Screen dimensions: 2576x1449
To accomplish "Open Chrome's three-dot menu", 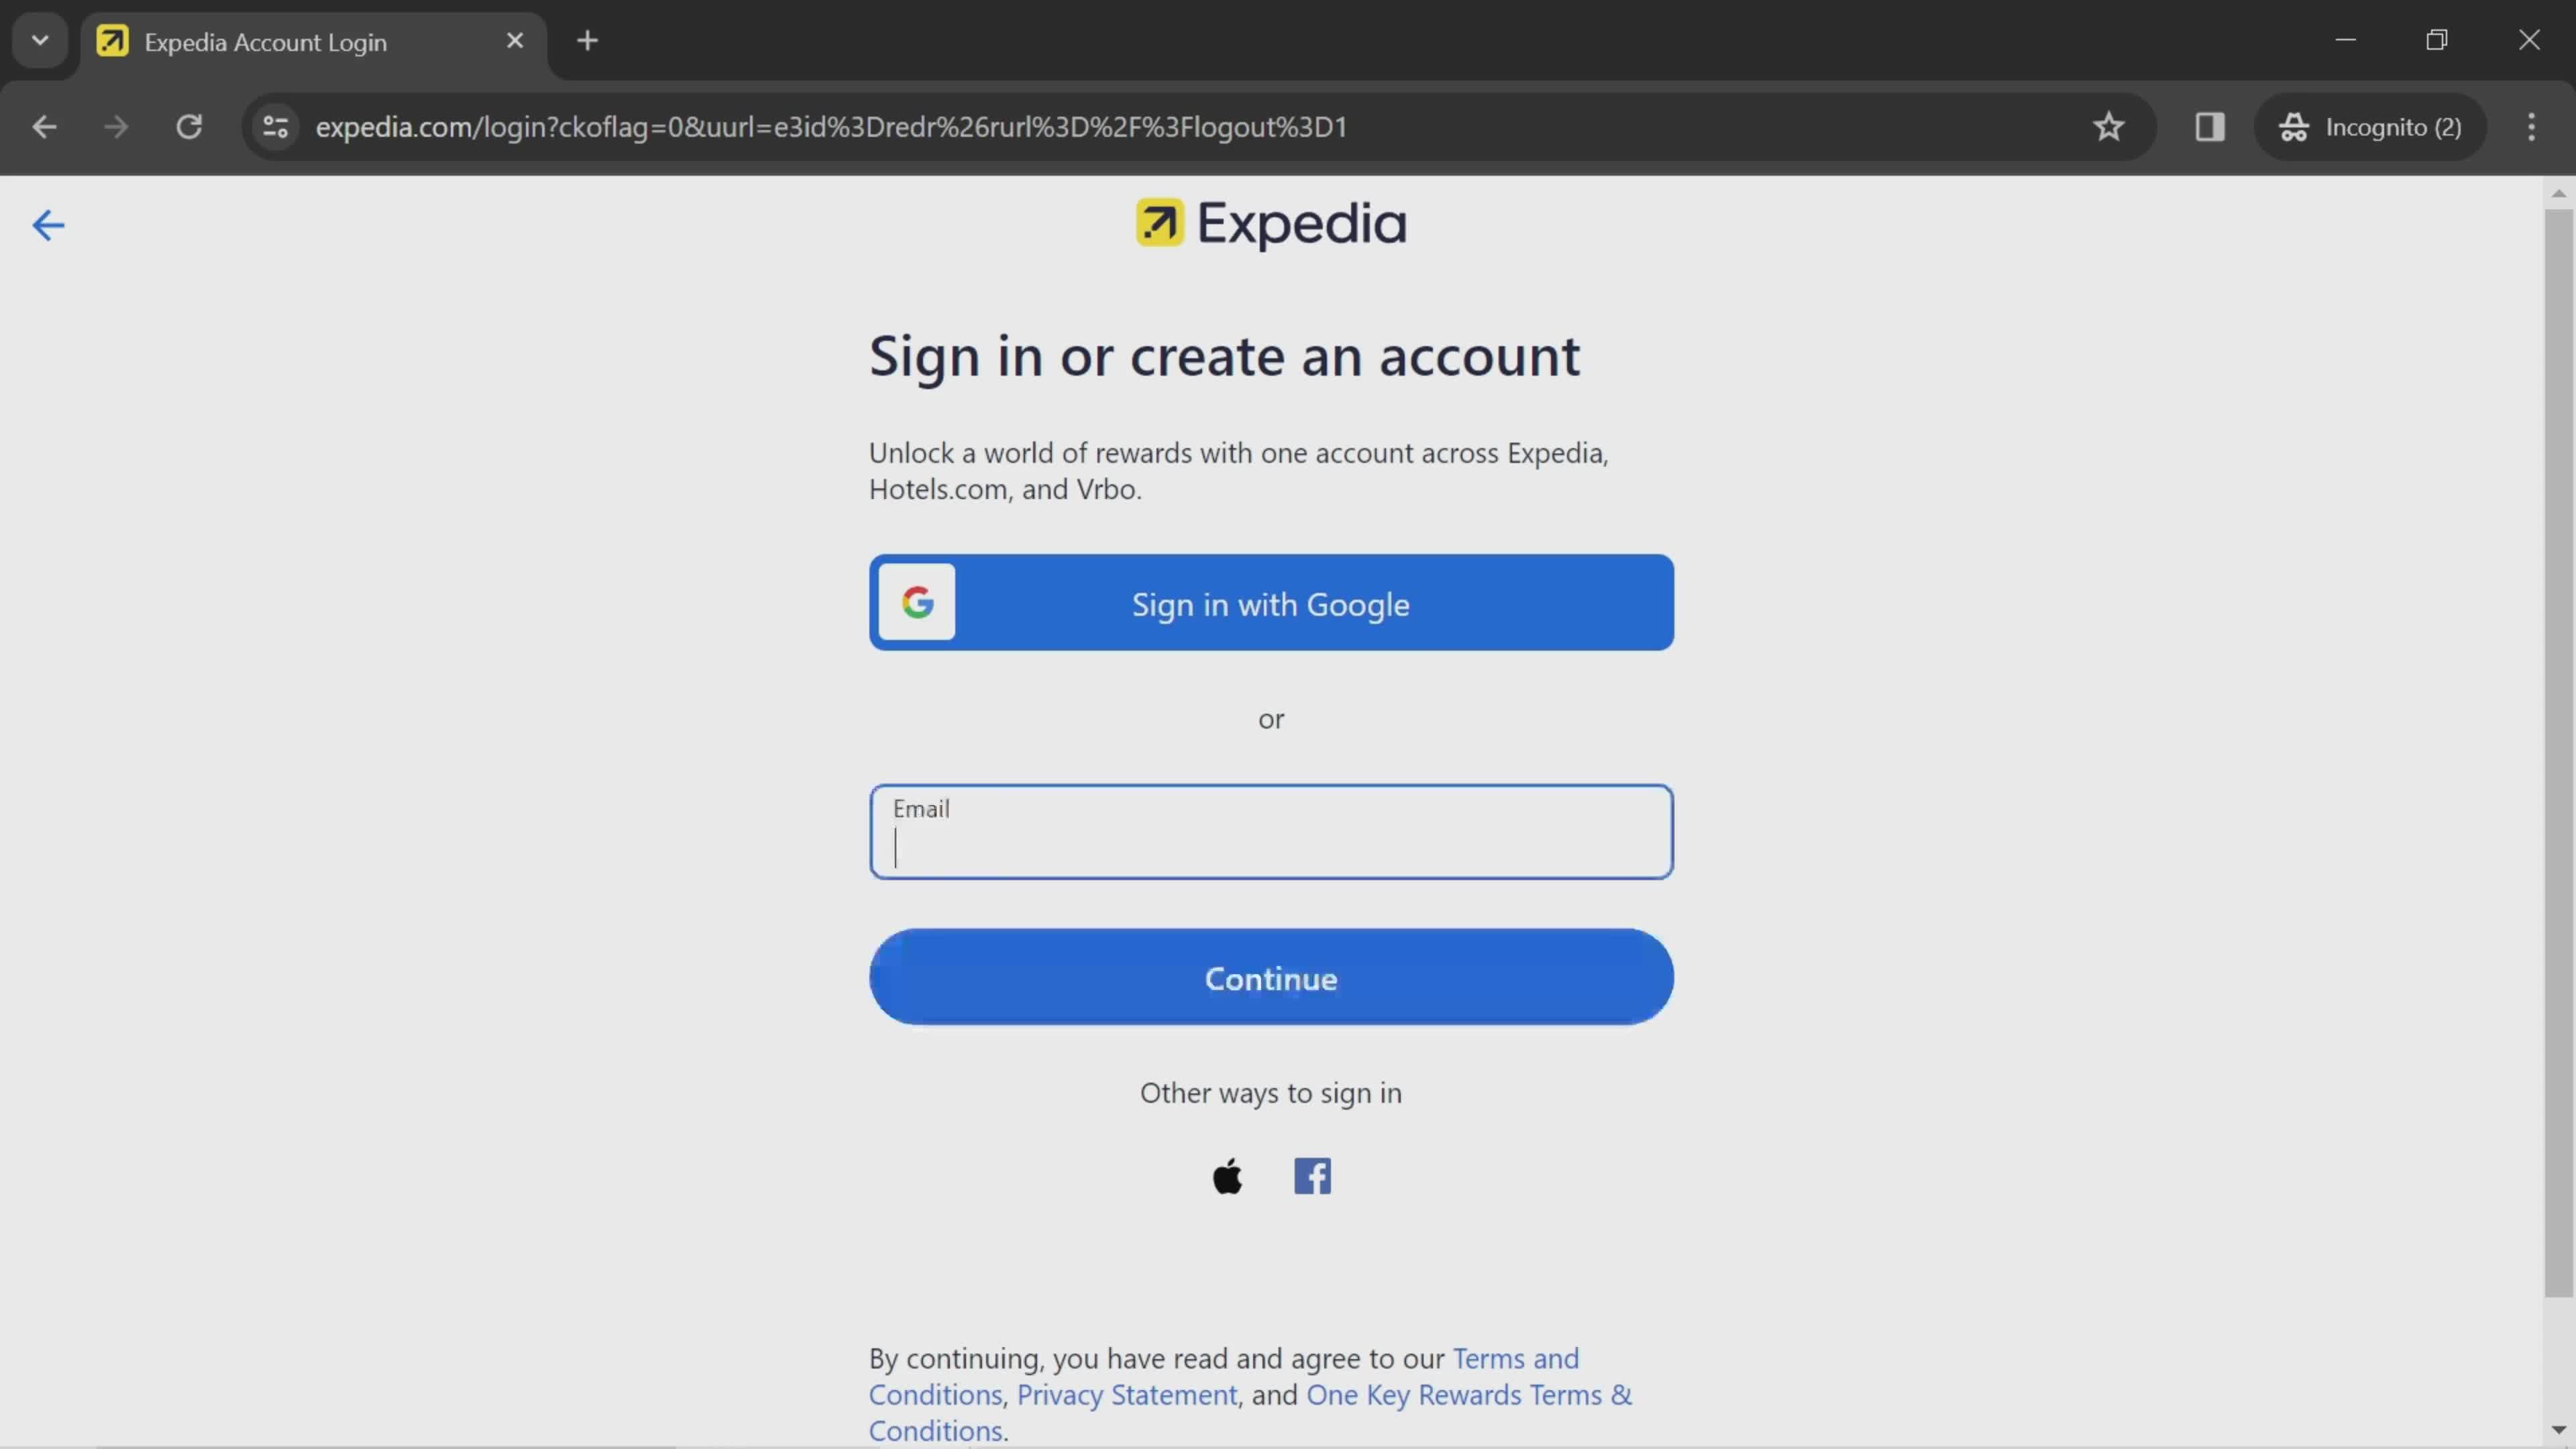I will (x=2531, y=127).
